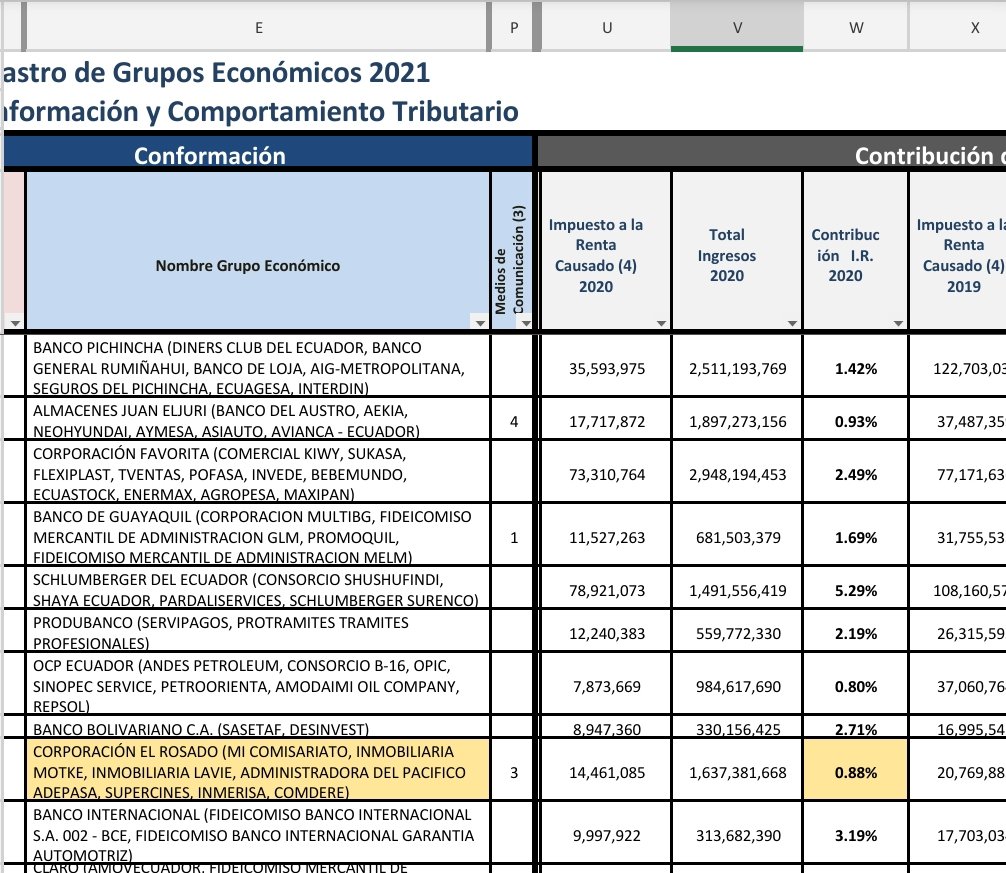Open filter dropdown for Total Ingresos 2020
The height and width of the screenshot is (873, 1006).
click(792, 323)
